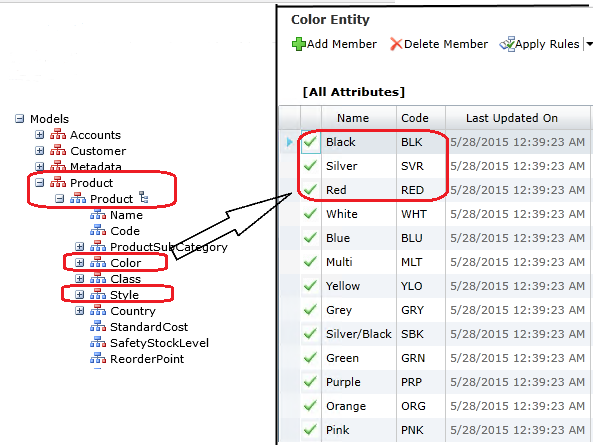Expand the Color entity node
Viewport: 596px width, 445px height.
(x=79, y=263)
